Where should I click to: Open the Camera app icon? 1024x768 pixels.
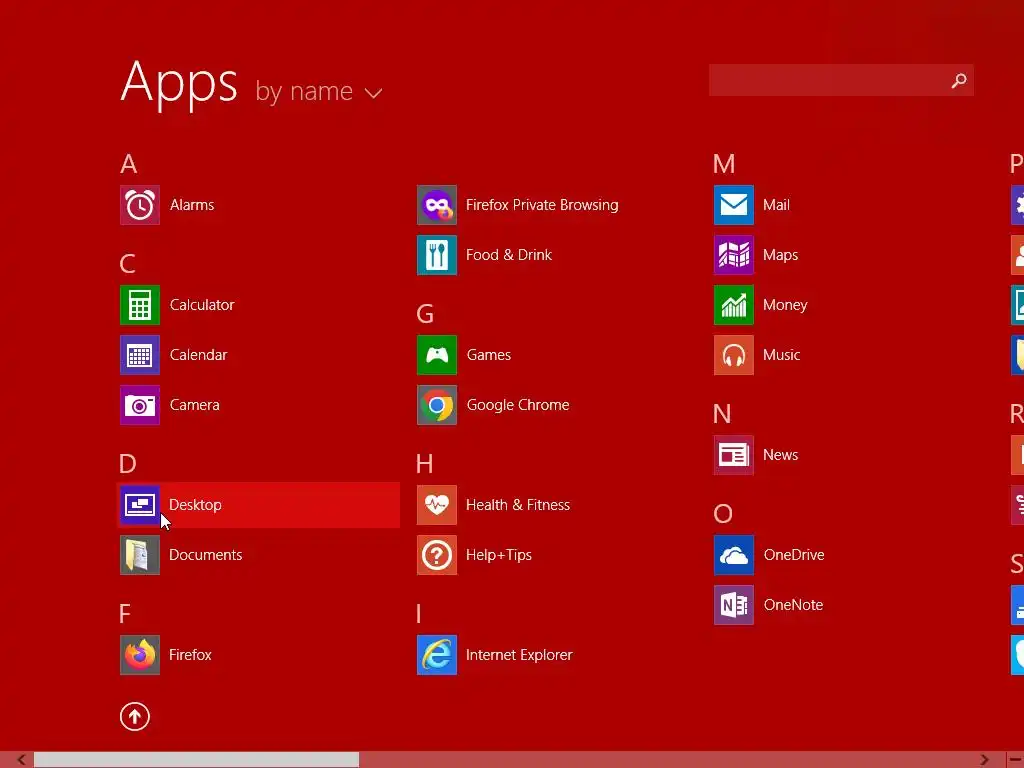click(140, 405)
